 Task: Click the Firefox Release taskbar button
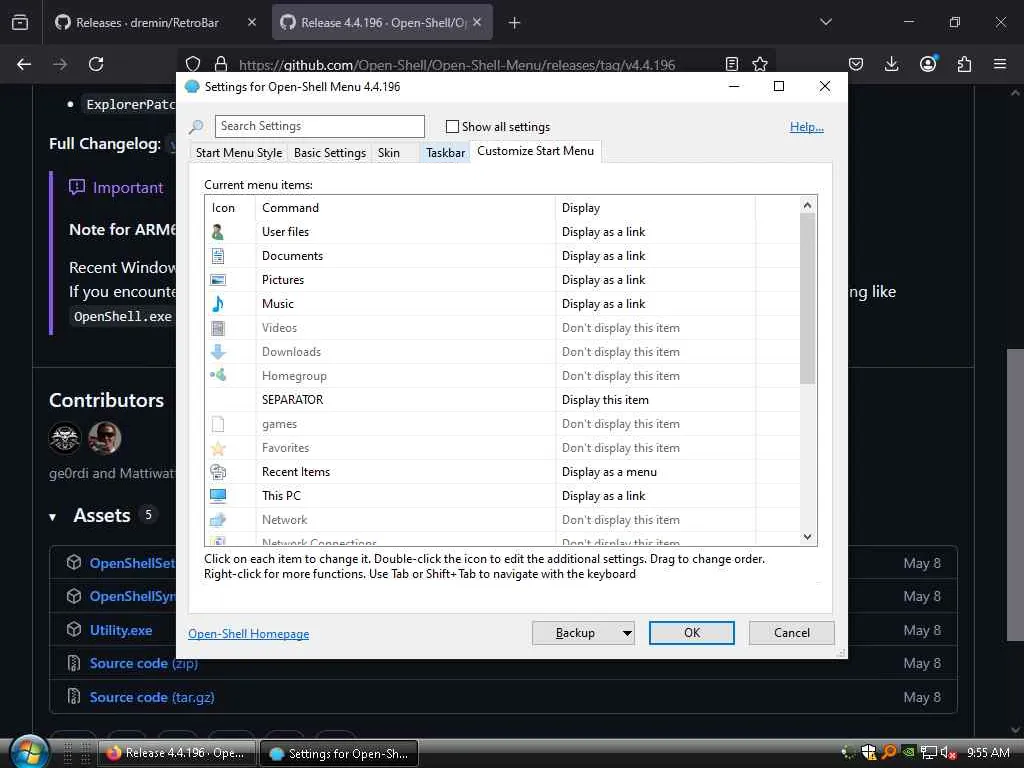point(176,753)
